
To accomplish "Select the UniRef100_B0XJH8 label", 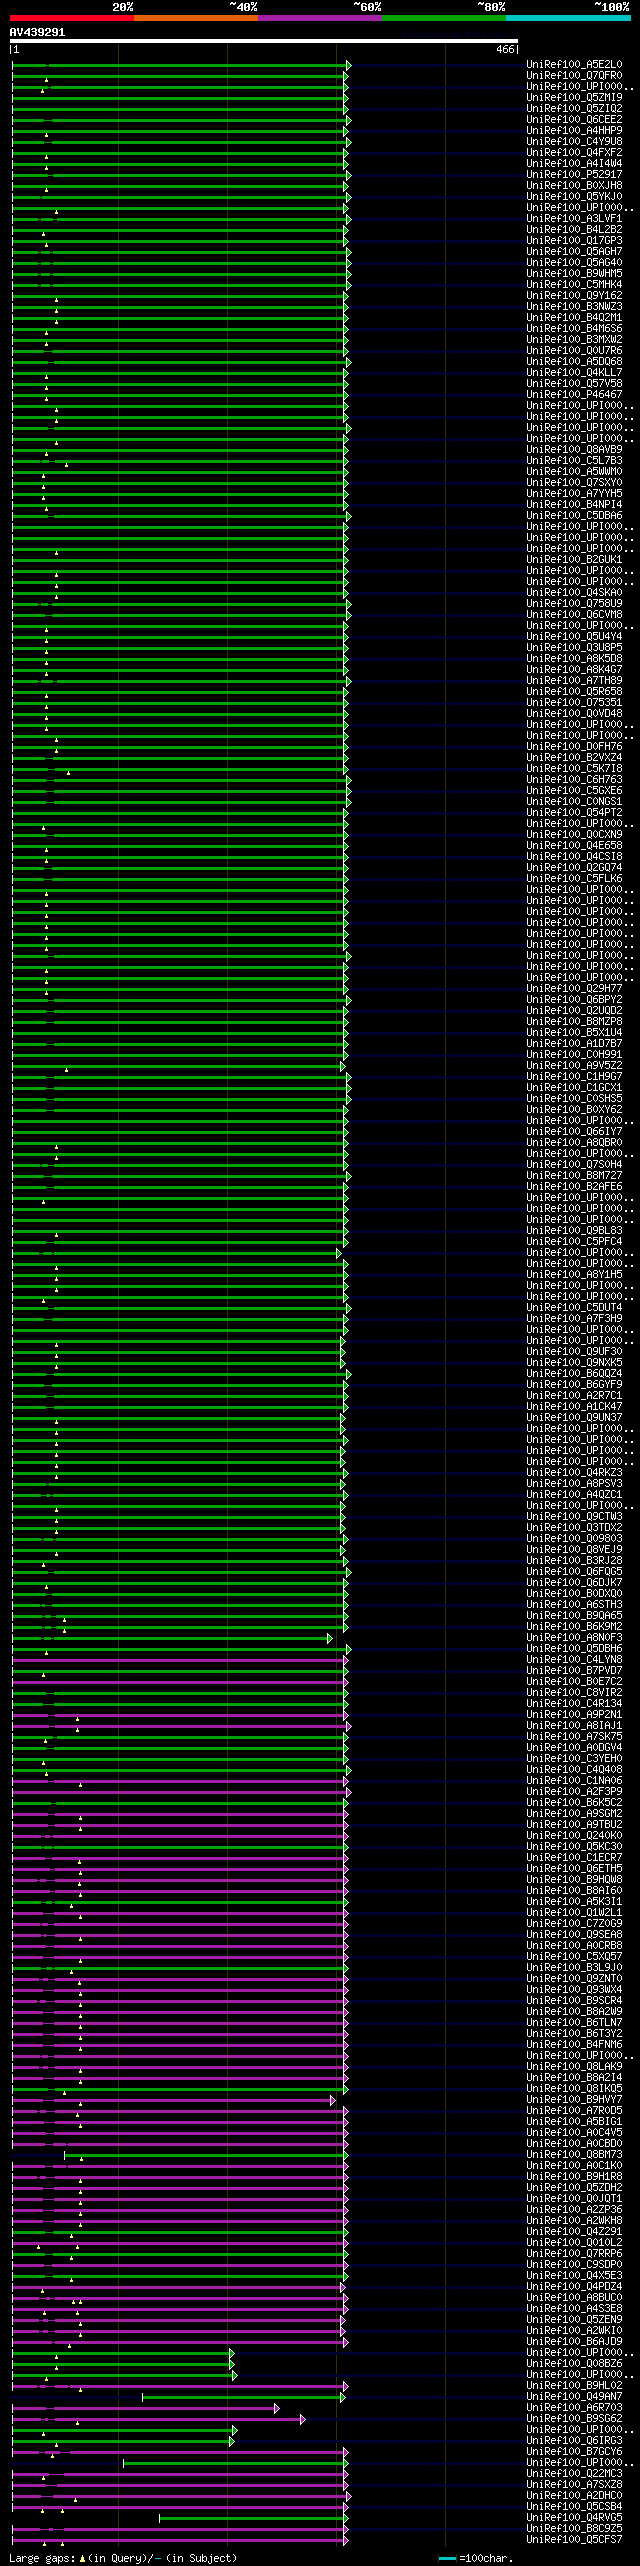I will pyautogui.click(x=574, y=186).
